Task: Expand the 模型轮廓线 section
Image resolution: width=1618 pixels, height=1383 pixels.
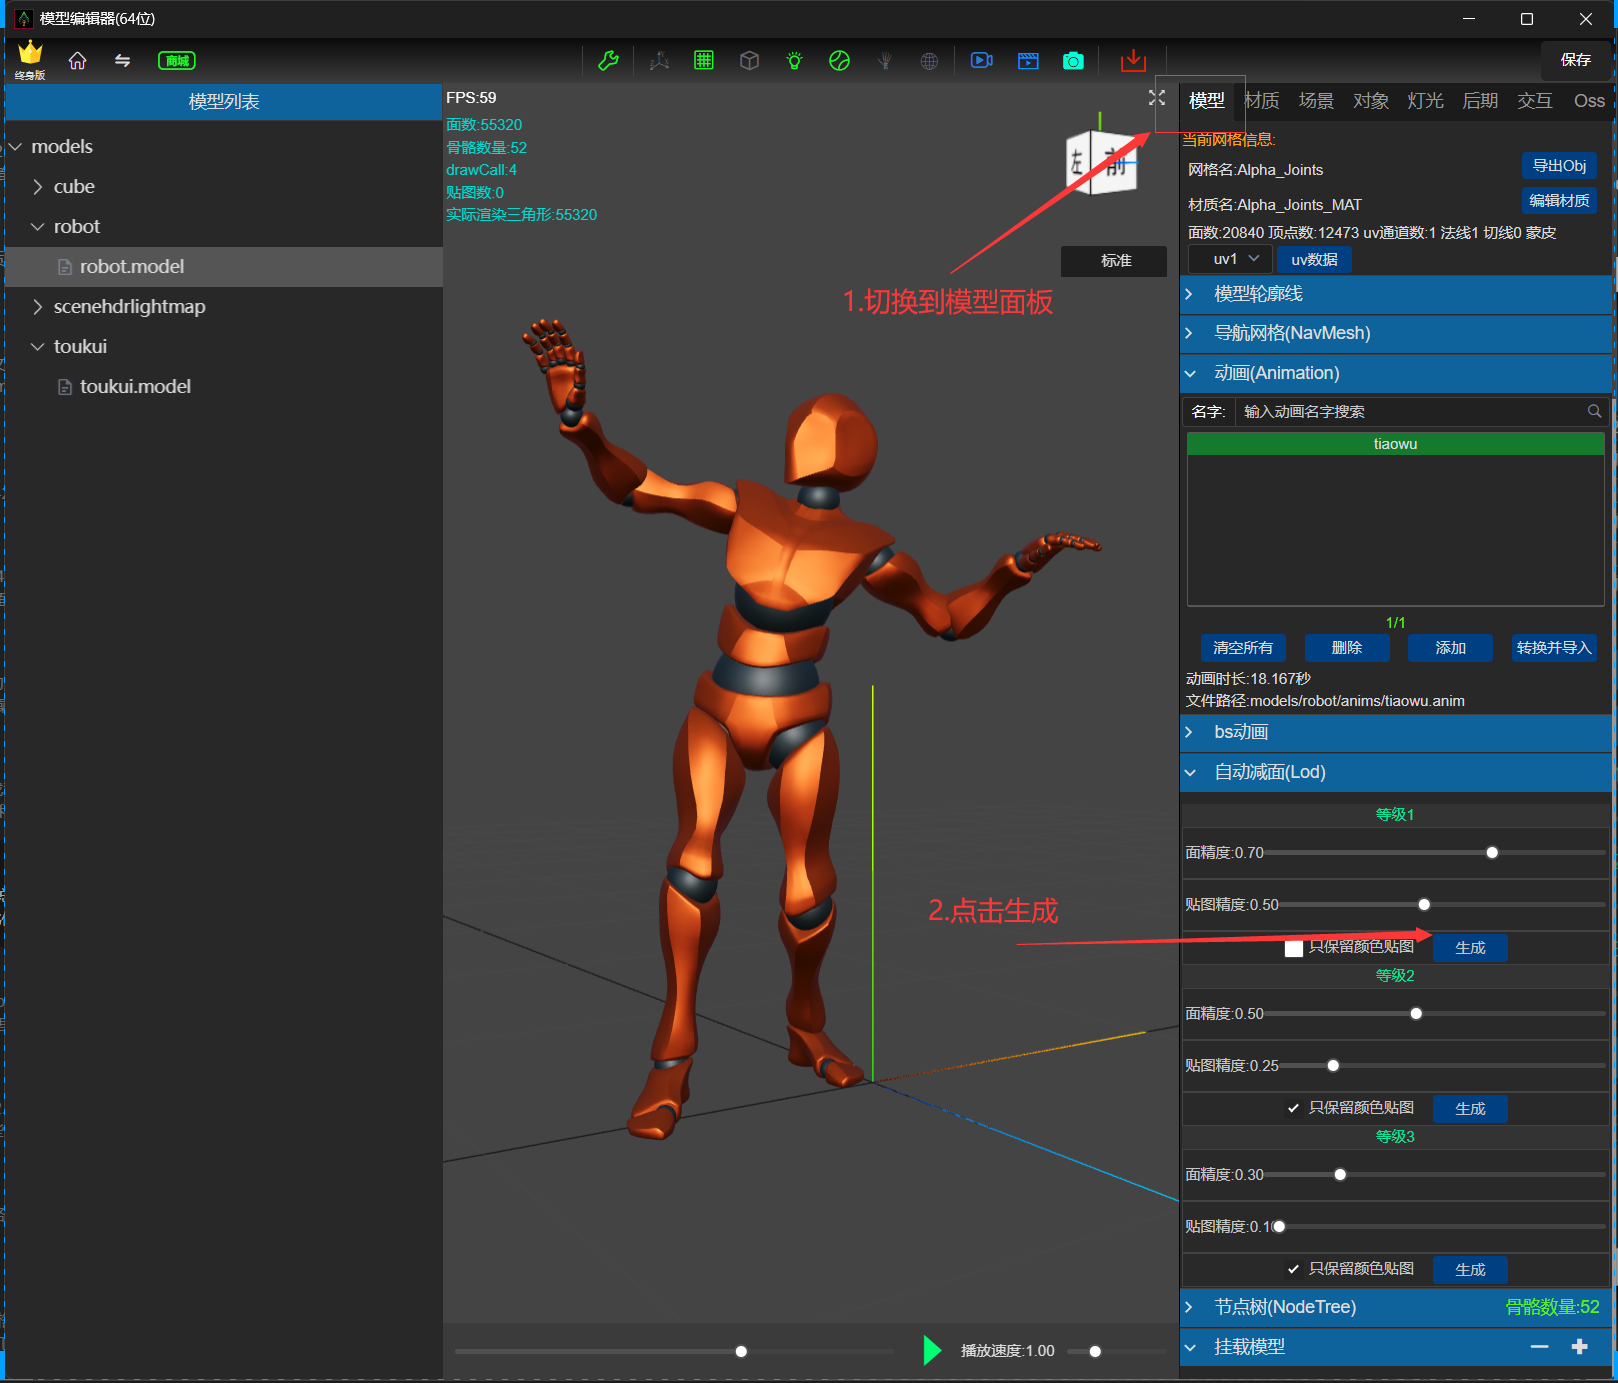Action: click(x=1396, y=294)
